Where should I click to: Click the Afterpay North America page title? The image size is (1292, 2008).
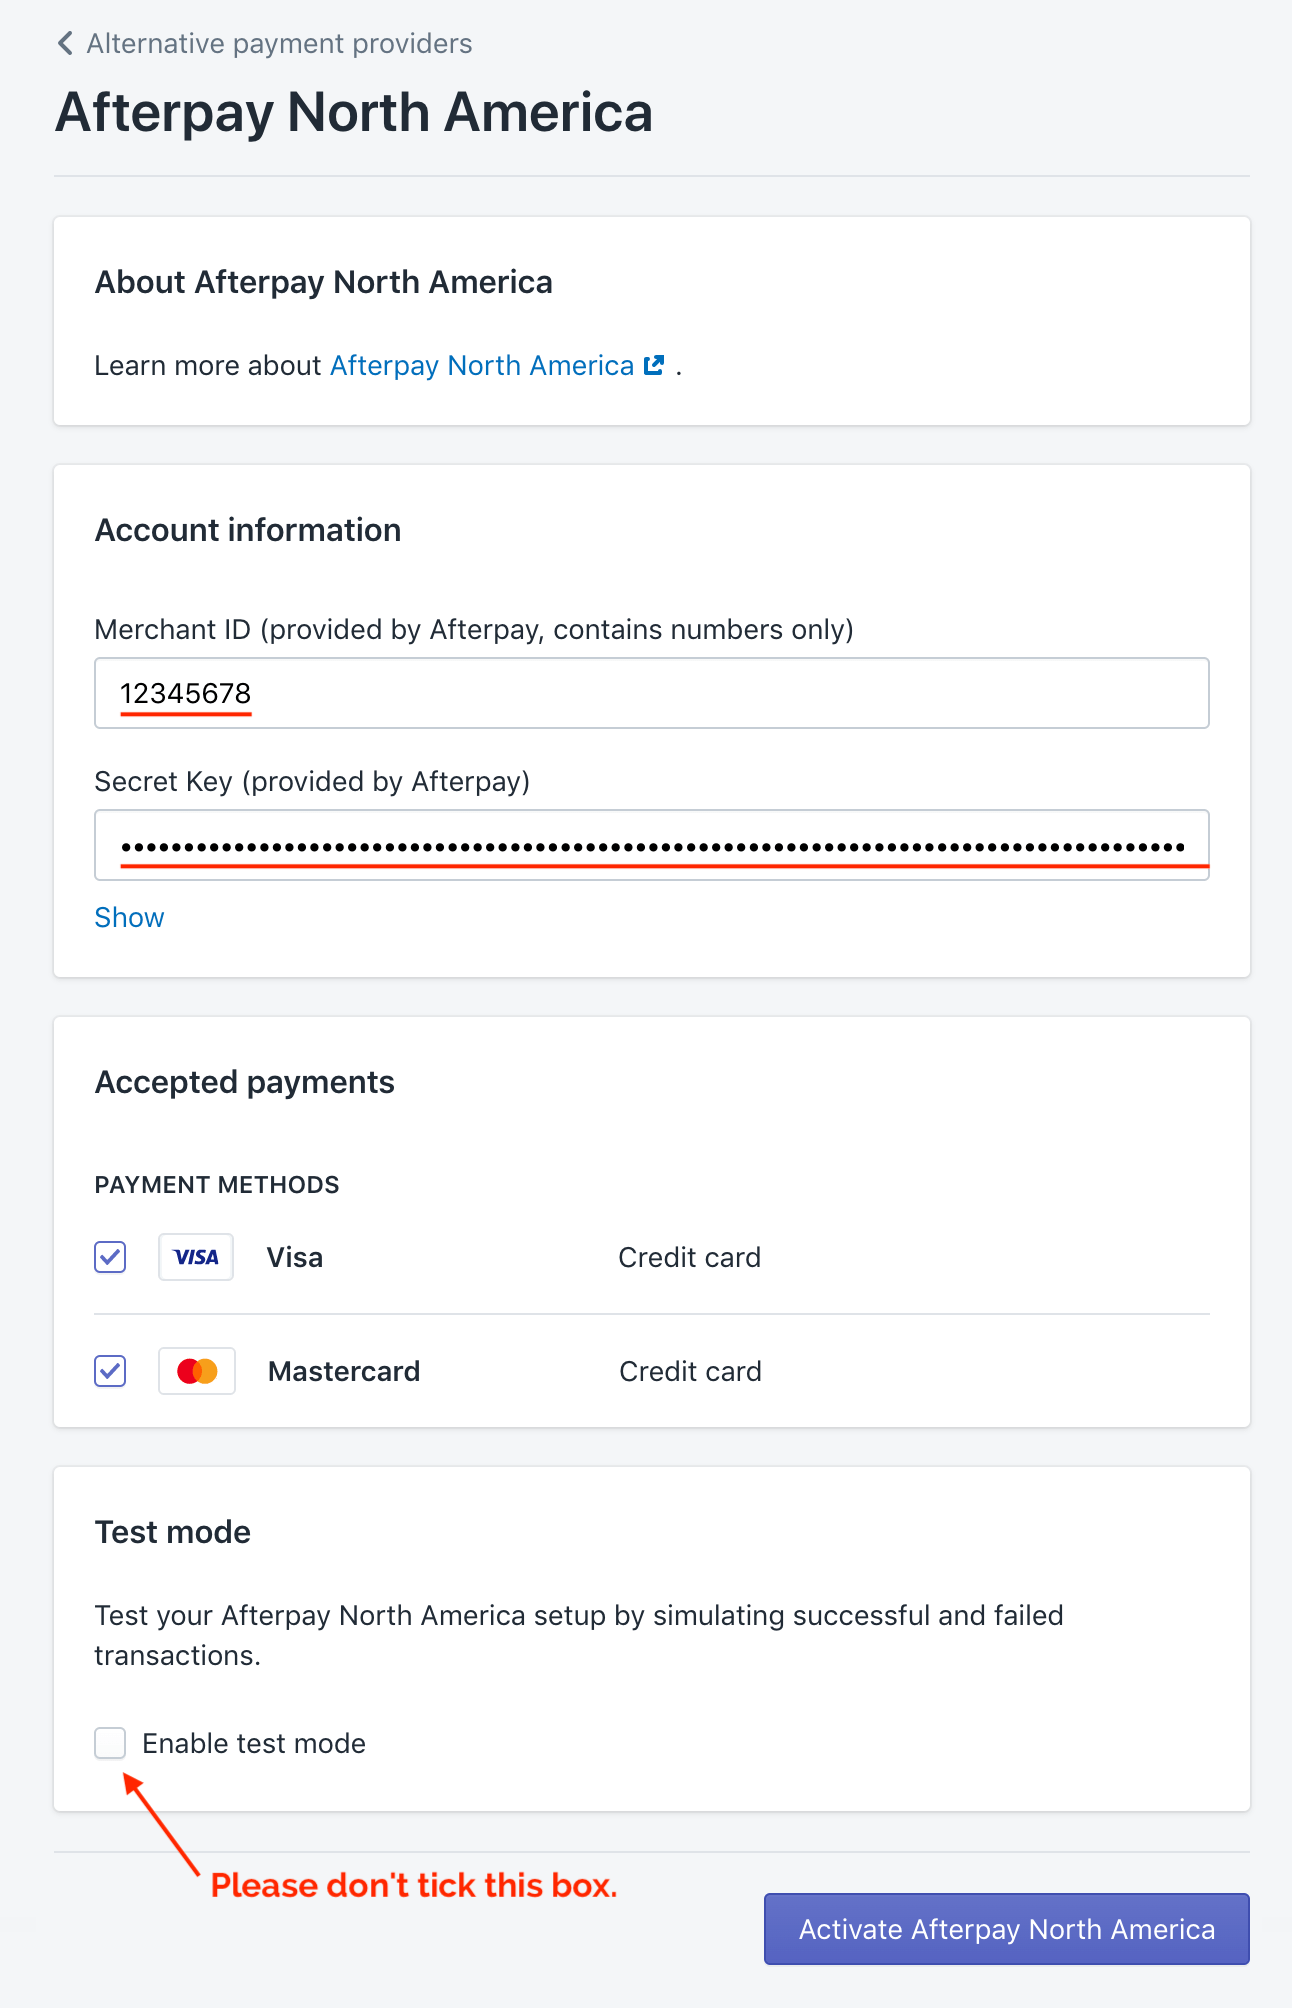(354, 112)
